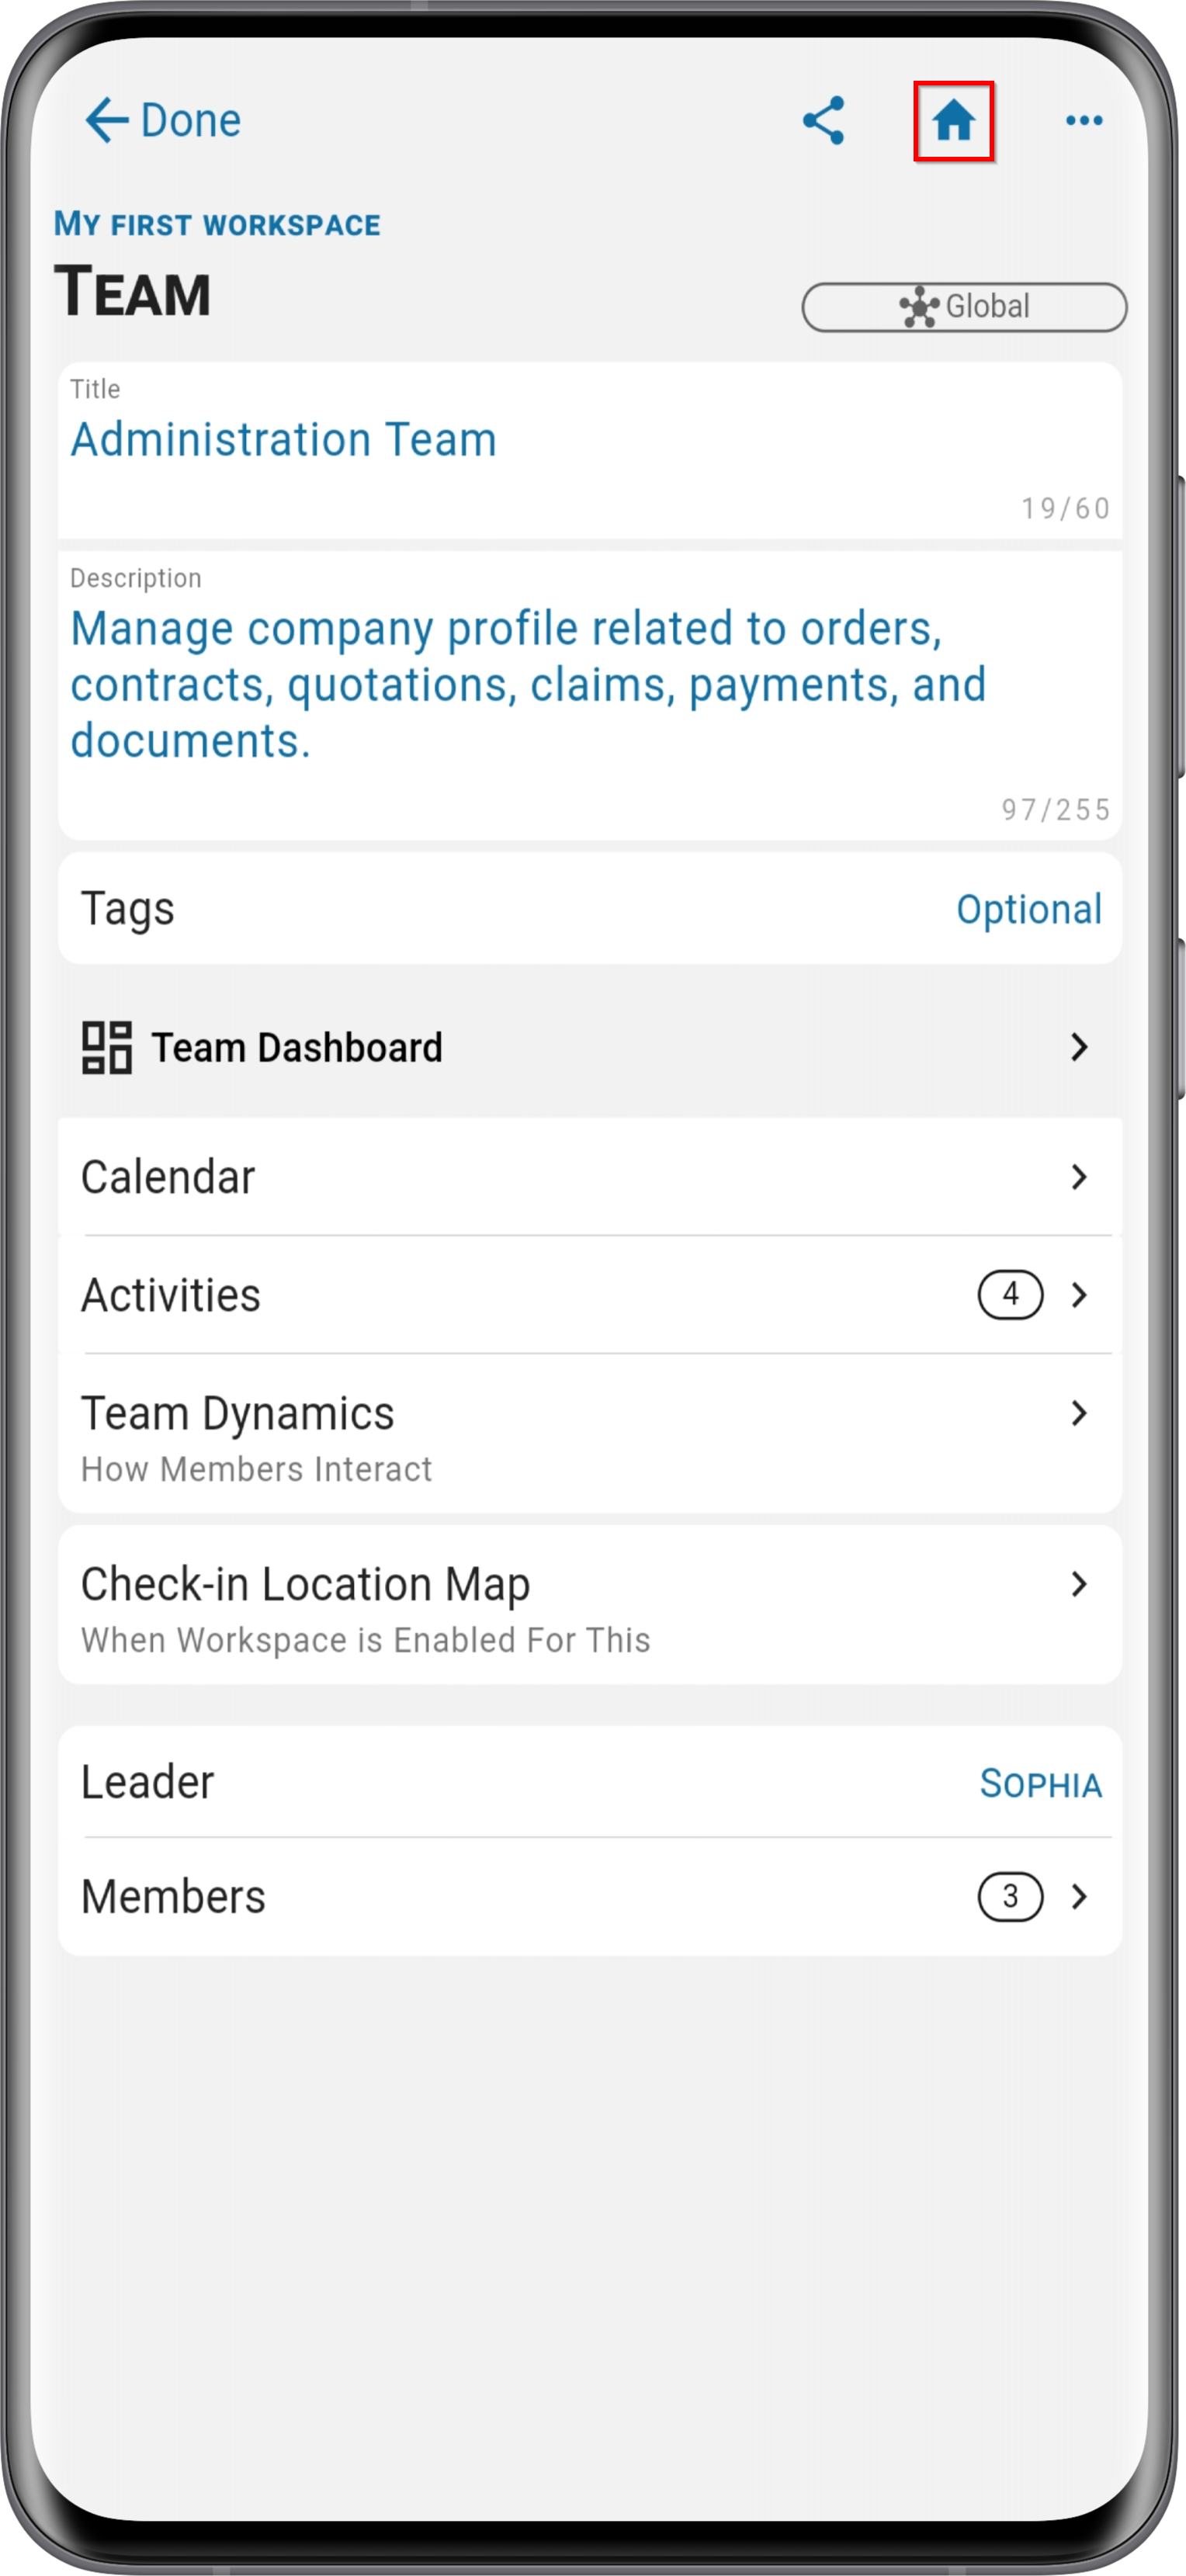Open the Members list item
1186x2576 pixels.
coord(590,1896)
